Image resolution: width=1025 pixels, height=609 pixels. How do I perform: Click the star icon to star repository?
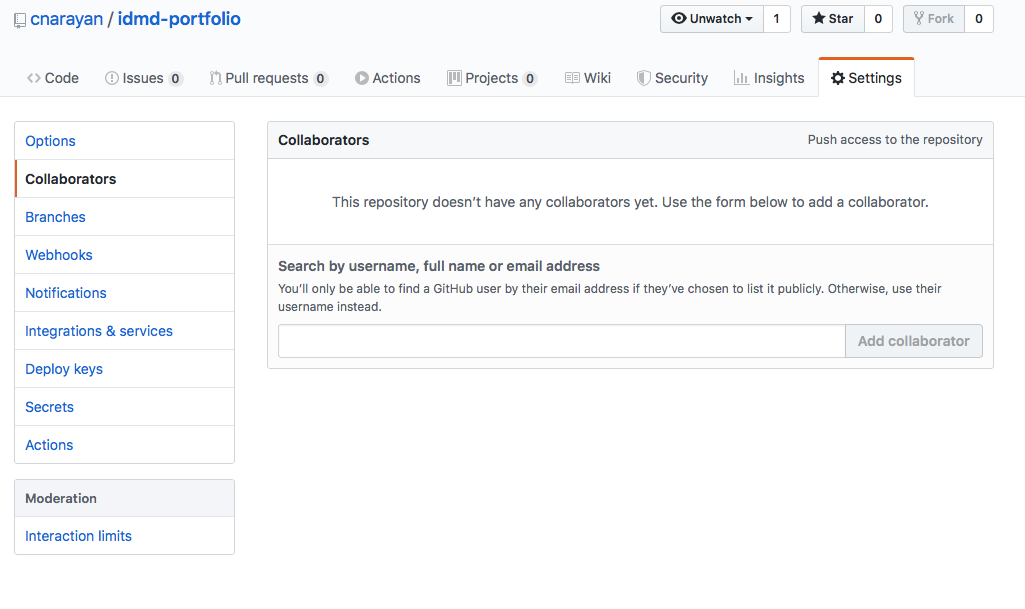(818, 18)
